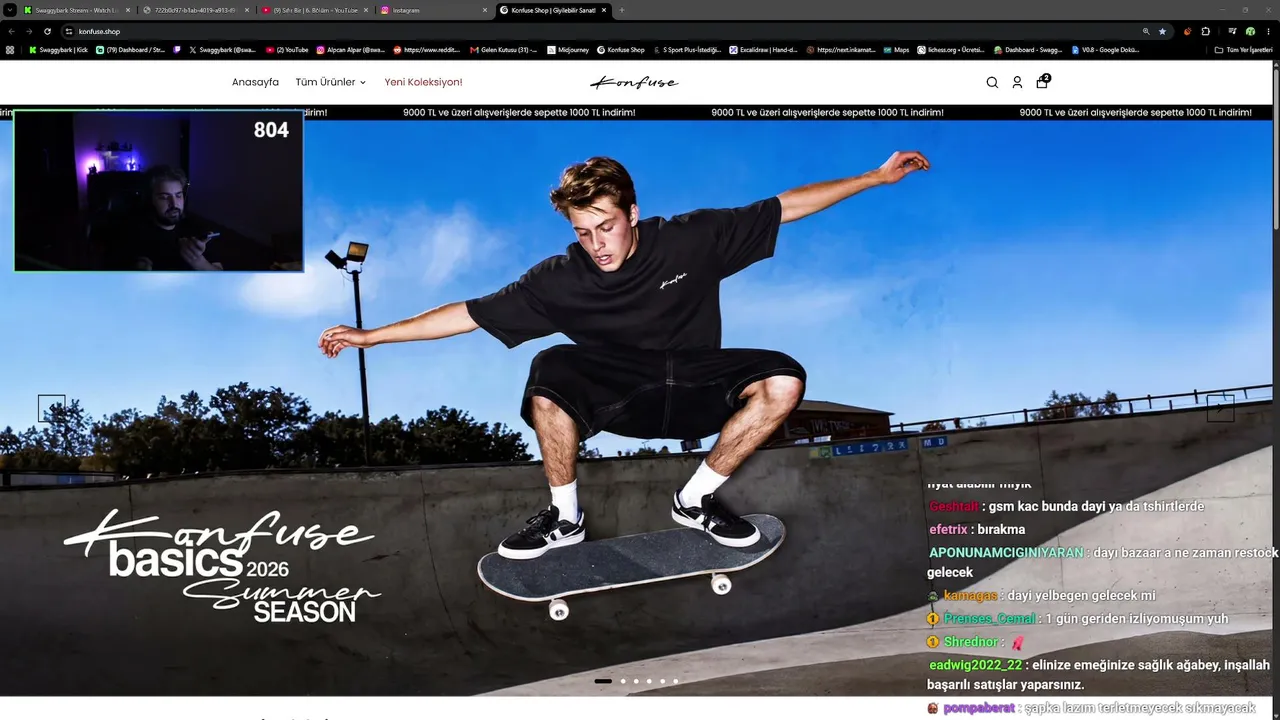The image size is (1280, 720).
Task: Click the browser back arrow
Action: [x=11, y=31]
